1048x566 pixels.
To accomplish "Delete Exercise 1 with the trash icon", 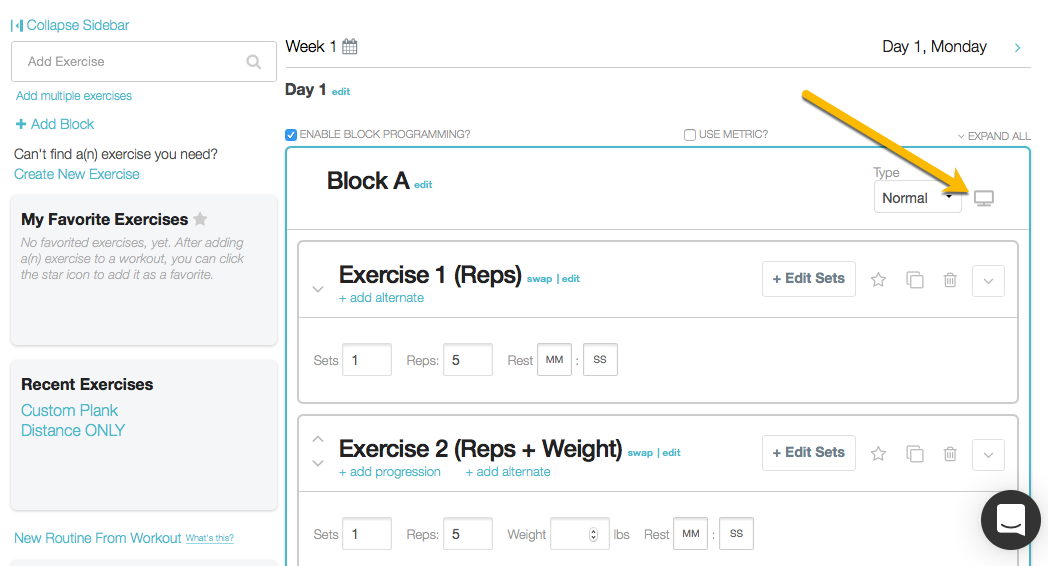I will (x=950, y=280).
